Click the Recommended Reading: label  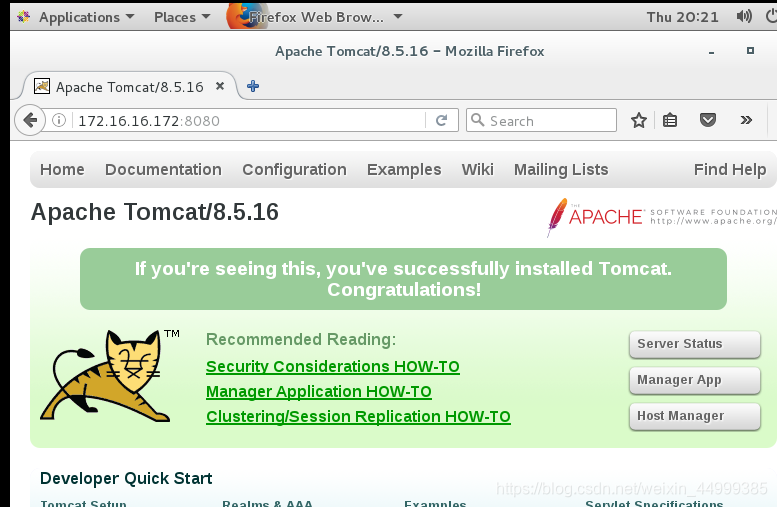point(301,339)
